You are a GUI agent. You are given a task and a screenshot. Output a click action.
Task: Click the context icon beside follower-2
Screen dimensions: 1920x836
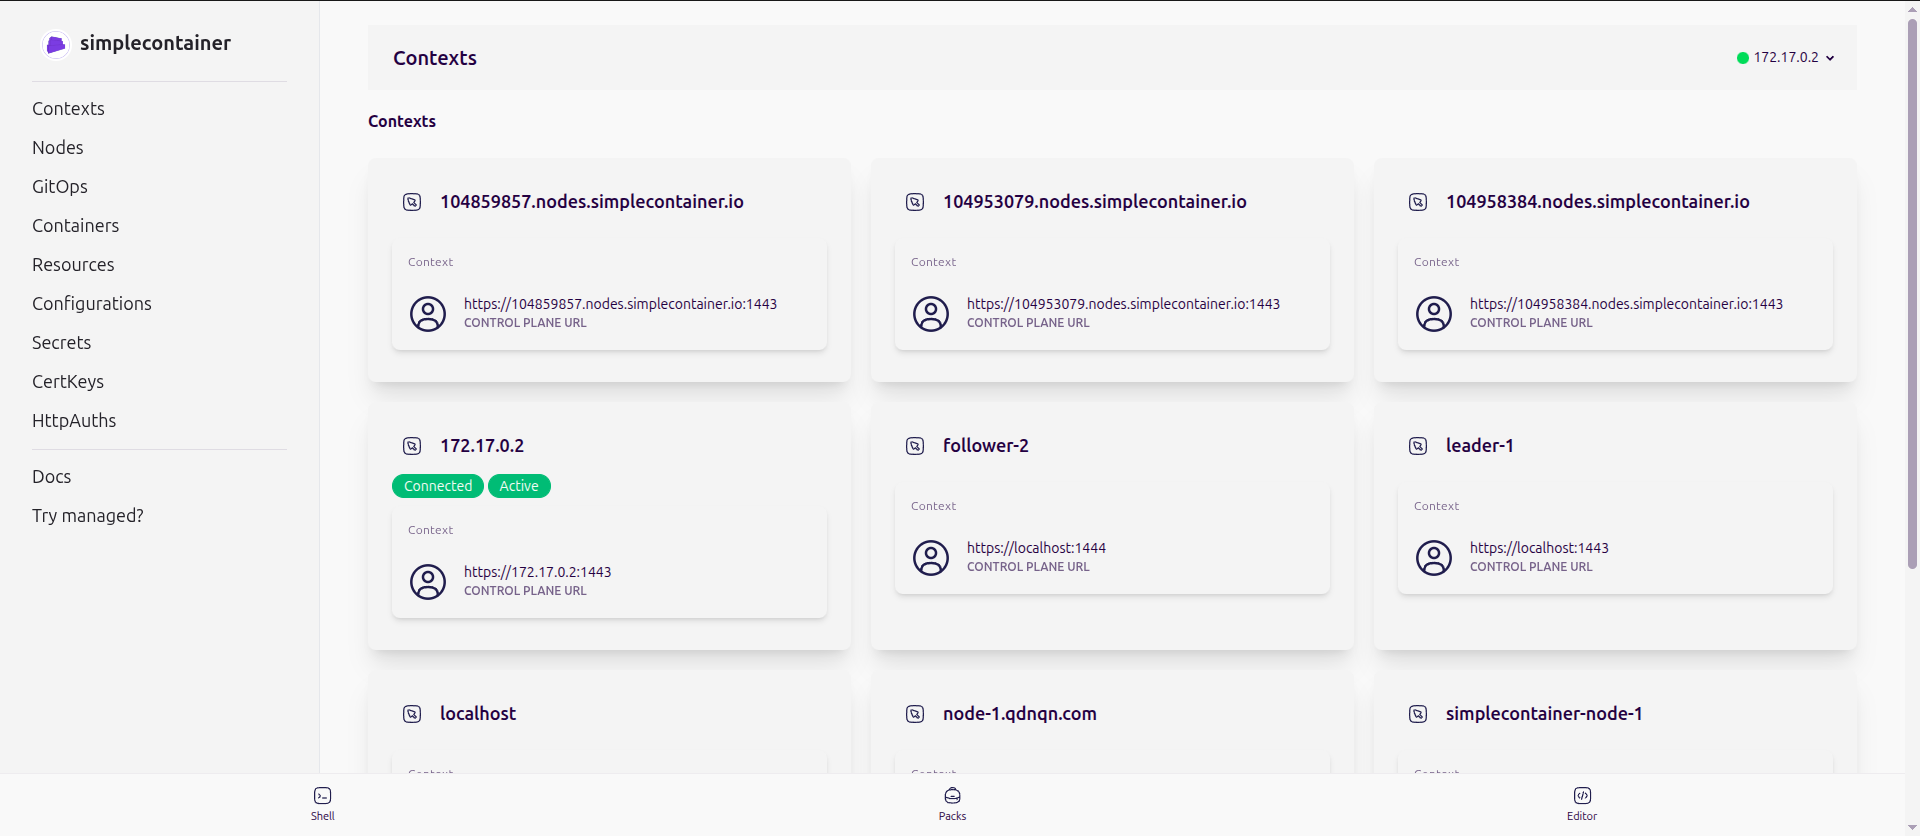(915, 446)
